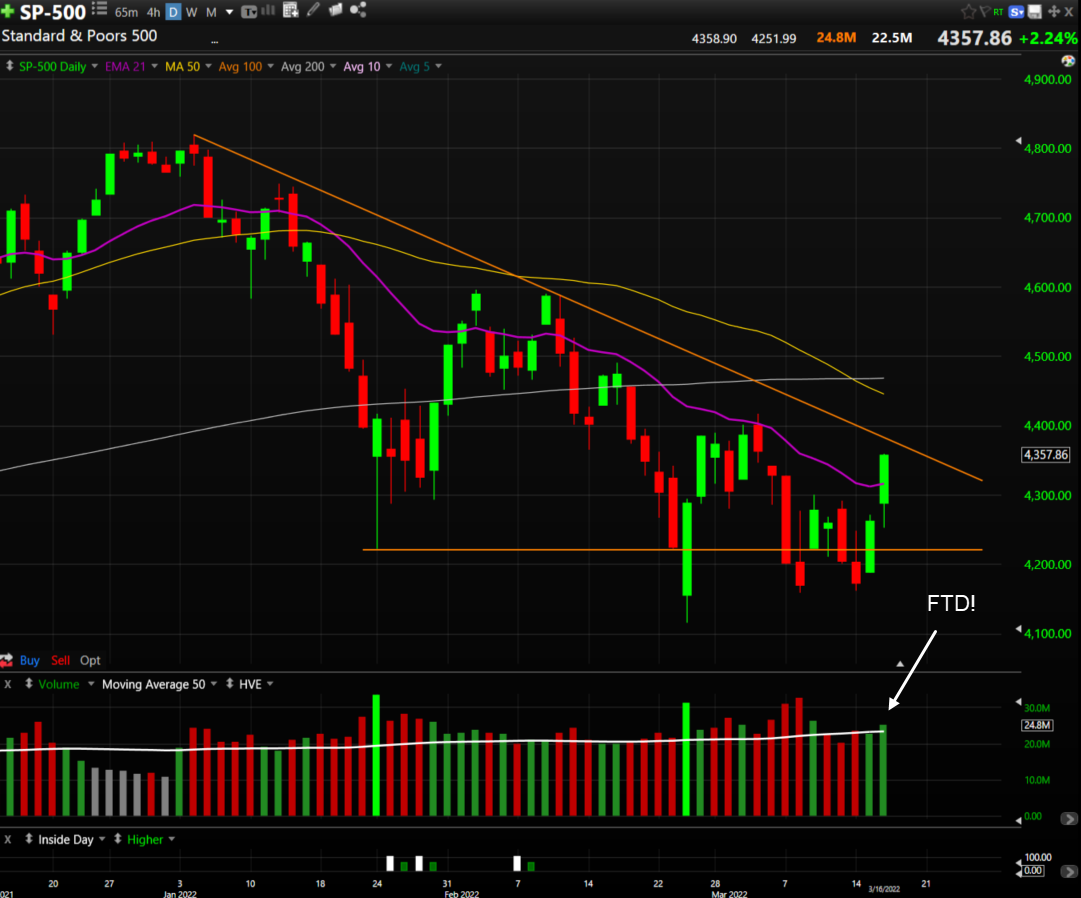
Task: Click the 4,357.86 price label on the axis
Action: [x=1046, y=455]
